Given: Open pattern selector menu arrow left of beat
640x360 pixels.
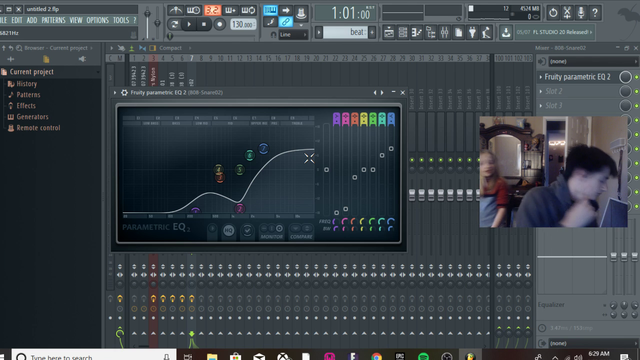Looking at the screenshot, I should 319,32.
